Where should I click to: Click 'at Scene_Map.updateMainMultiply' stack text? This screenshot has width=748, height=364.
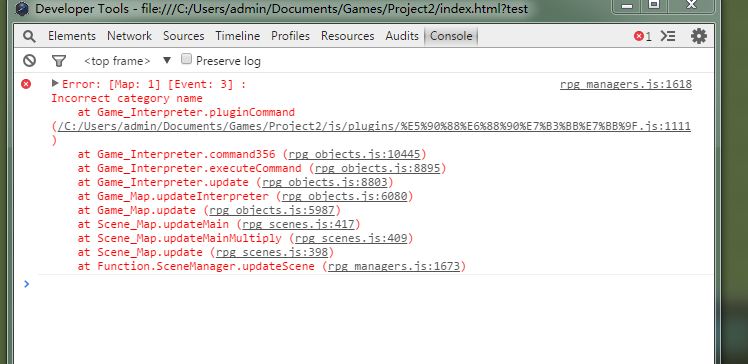point(179,238)
